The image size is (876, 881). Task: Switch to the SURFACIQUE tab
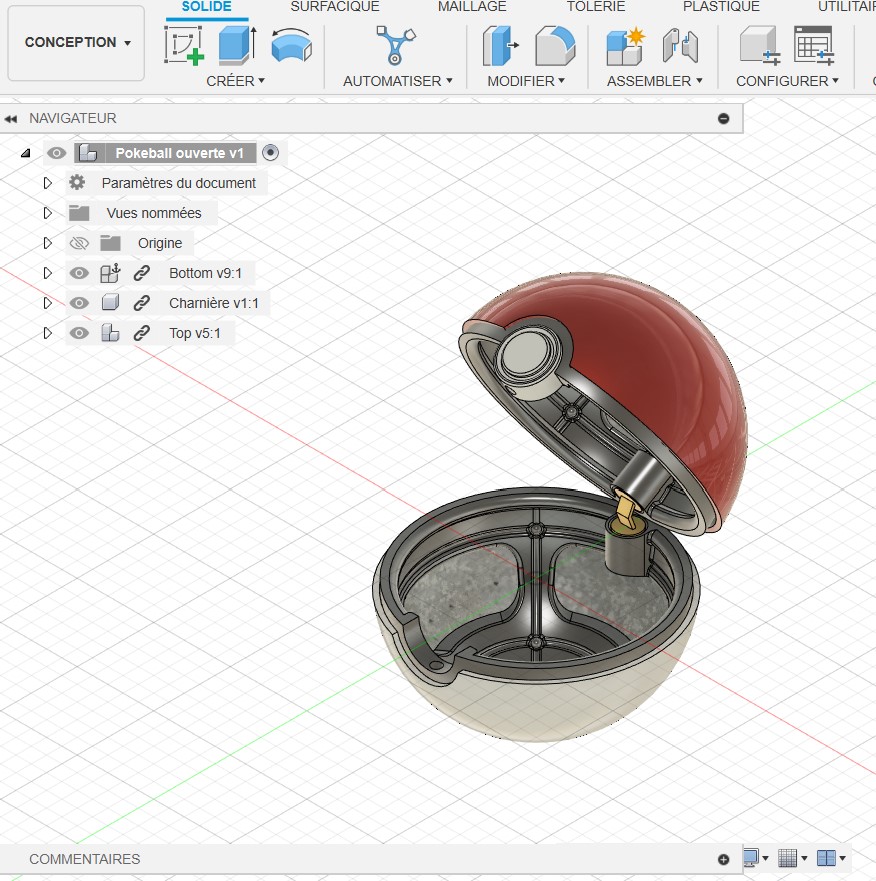tap(334, 7)
